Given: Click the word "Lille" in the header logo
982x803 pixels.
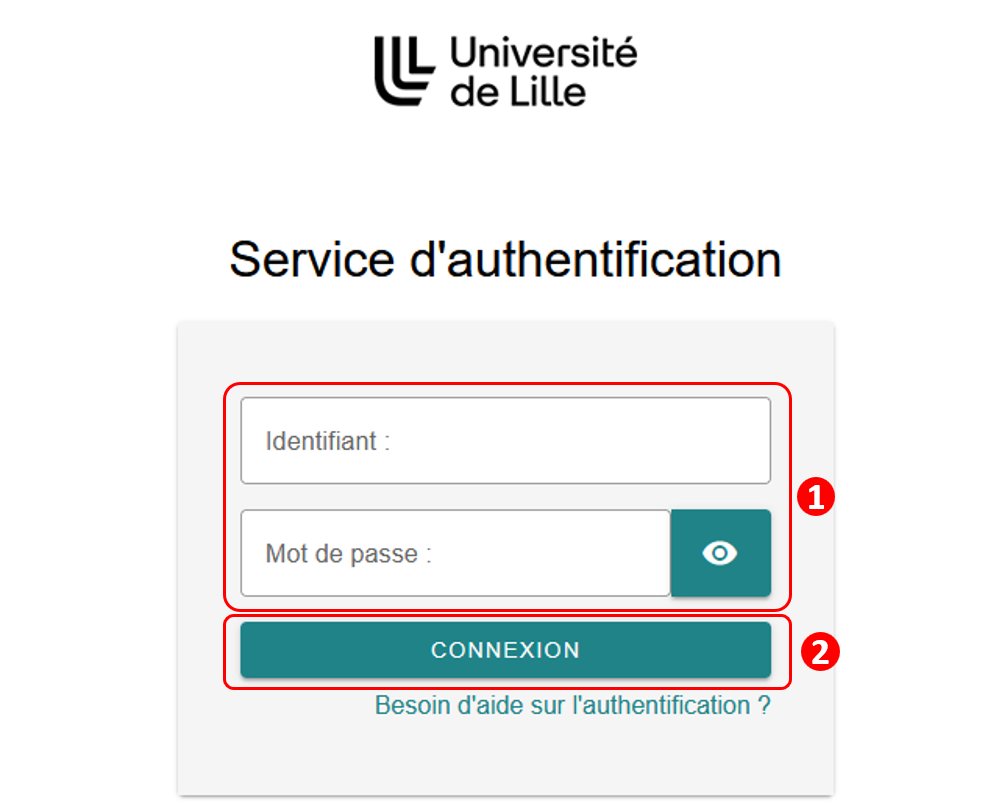Looking at the screenshot, I should pyautogui.click(x=547, y=93).
